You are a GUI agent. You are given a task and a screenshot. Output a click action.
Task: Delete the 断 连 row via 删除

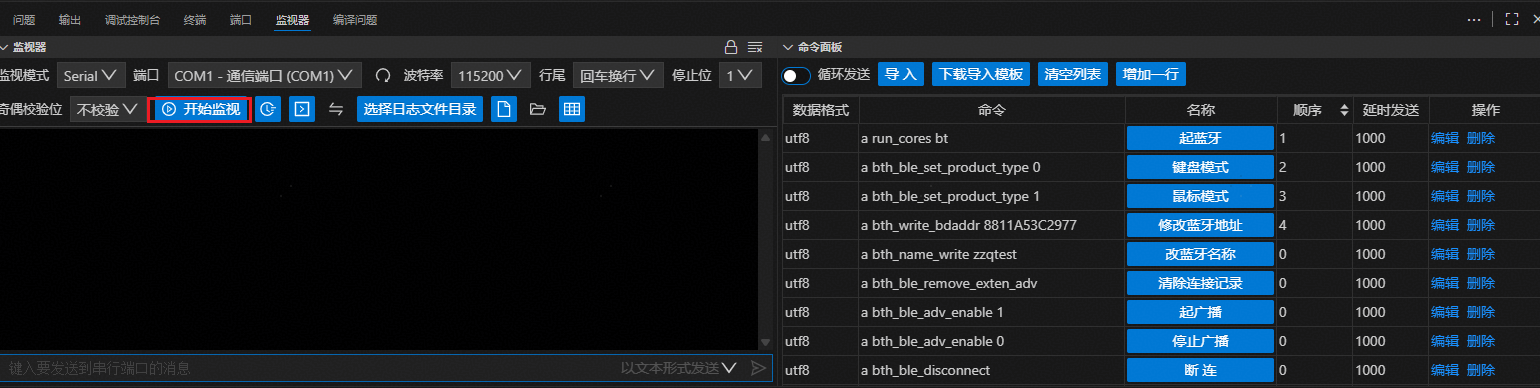coord(1481,370)
